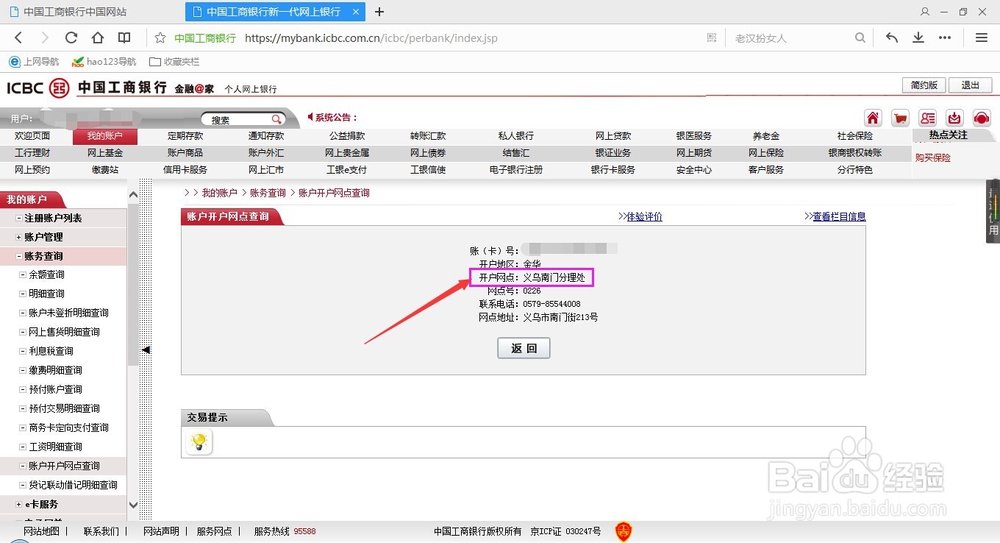Click the red house home icon
Image resolution: width=1000 pixels, height=543 pixels.
click(872, 118)
